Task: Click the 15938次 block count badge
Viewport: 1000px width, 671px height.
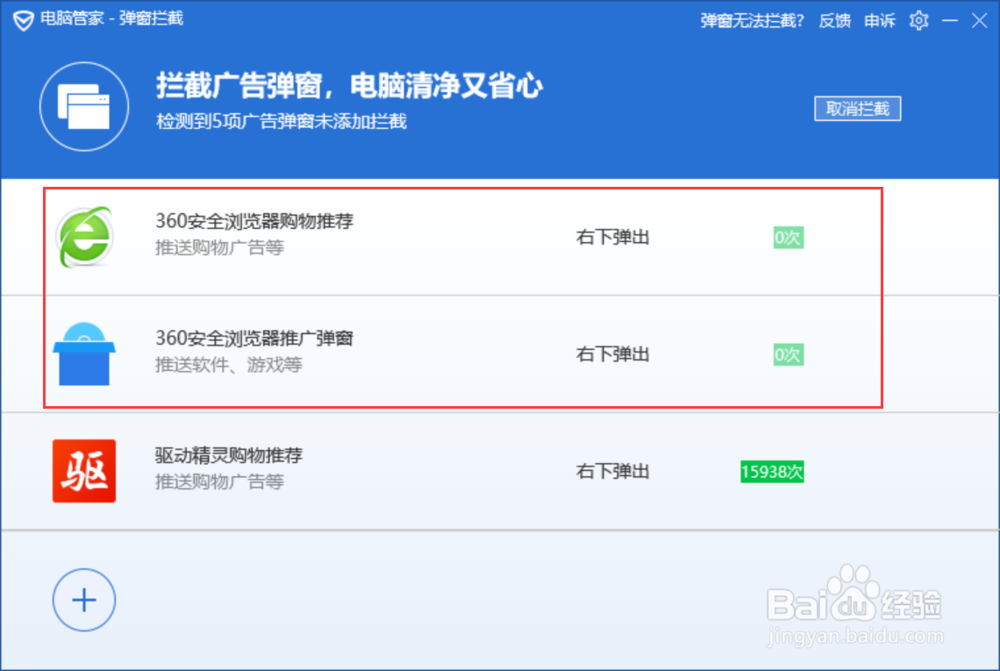Action: tap(772, 471)
